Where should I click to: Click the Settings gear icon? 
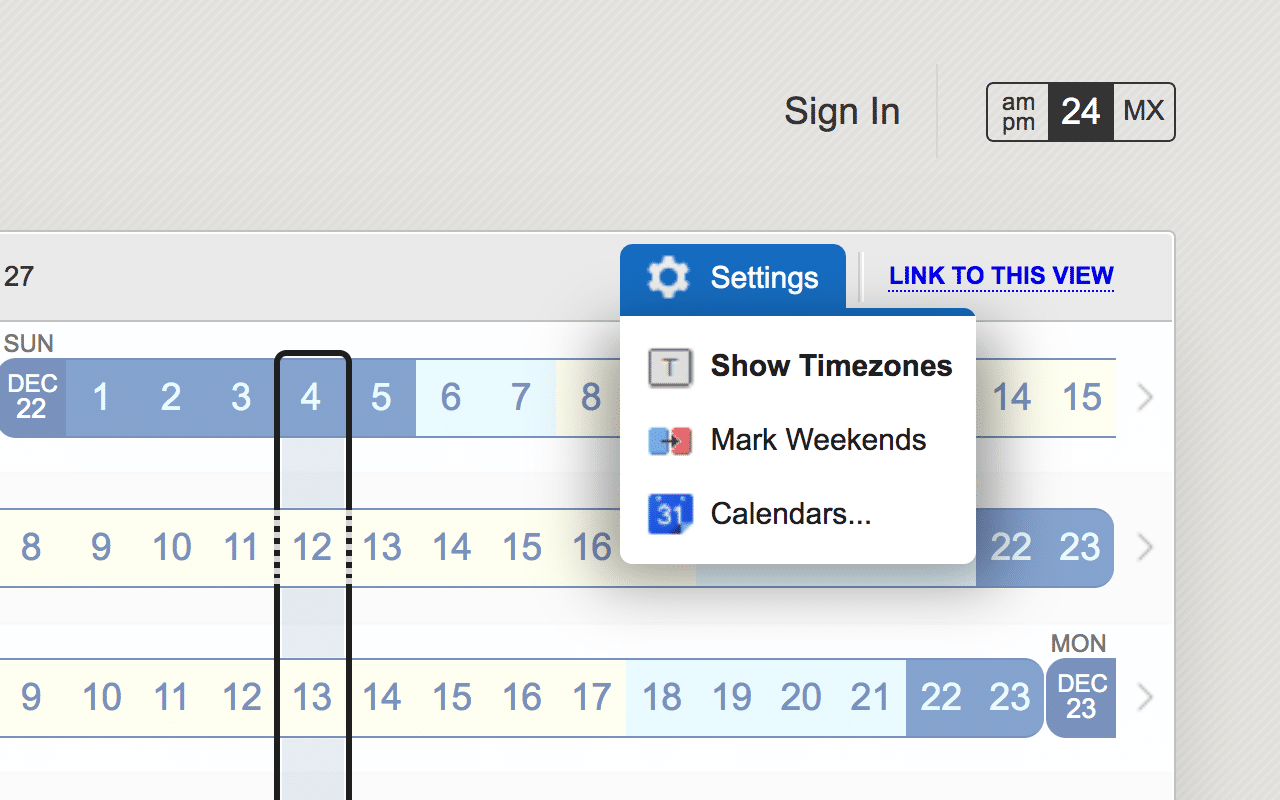pos(668,277)
